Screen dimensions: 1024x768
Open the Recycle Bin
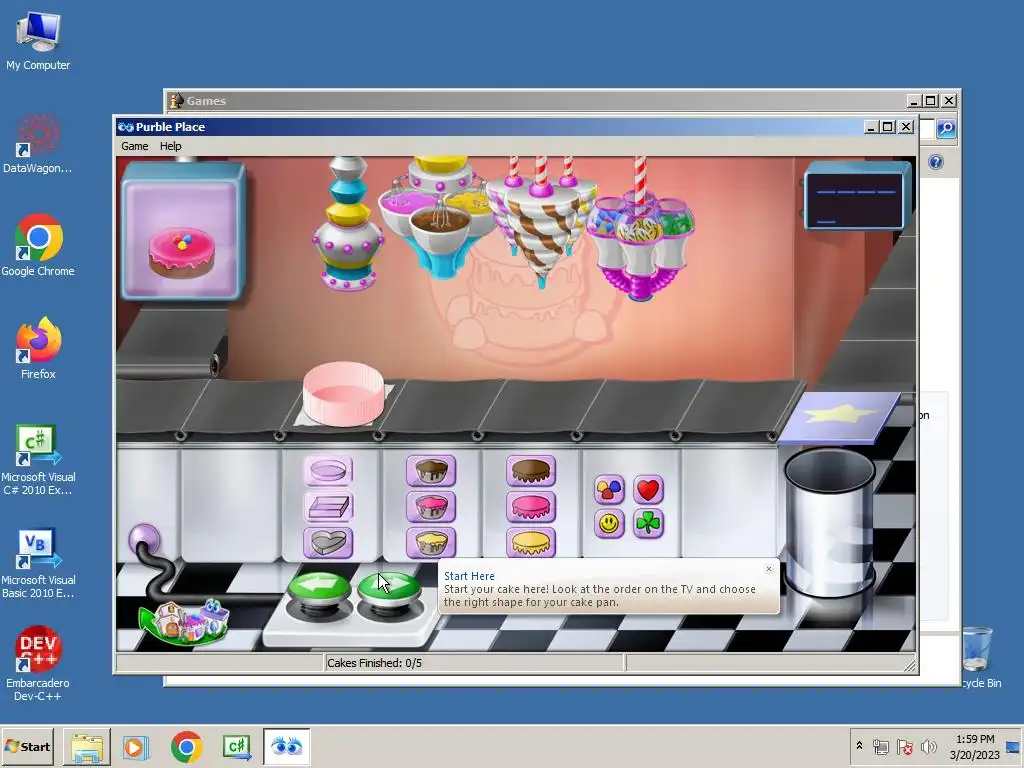click(978, 656)
